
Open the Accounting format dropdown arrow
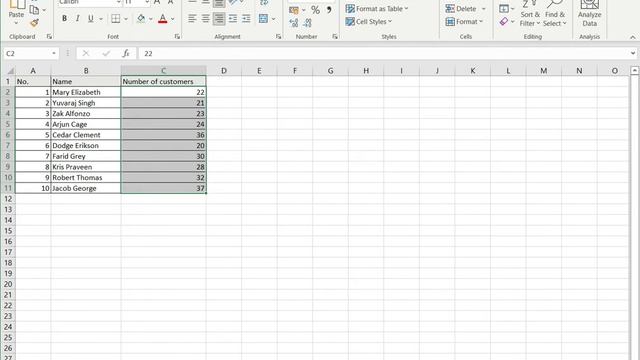click(x=304, y=10)
